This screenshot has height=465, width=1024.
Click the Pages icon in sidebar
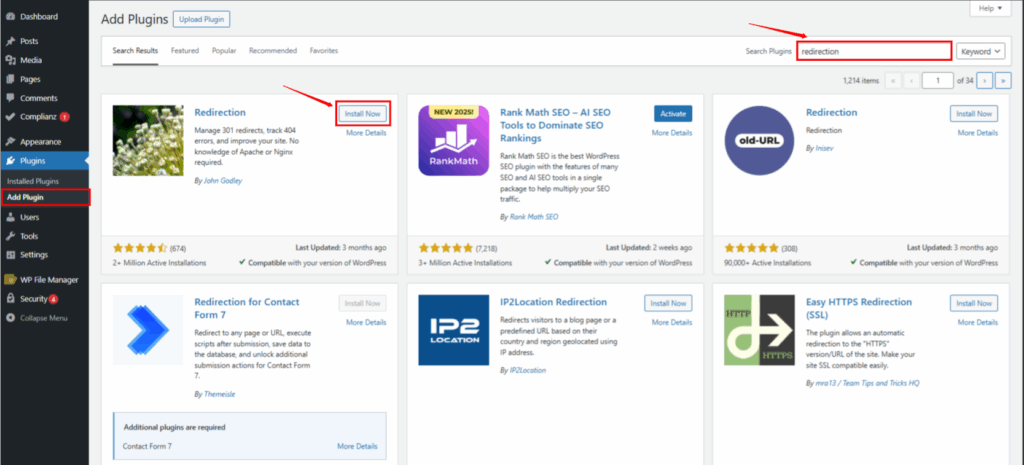pyautogui.click(x=10, y=79)
